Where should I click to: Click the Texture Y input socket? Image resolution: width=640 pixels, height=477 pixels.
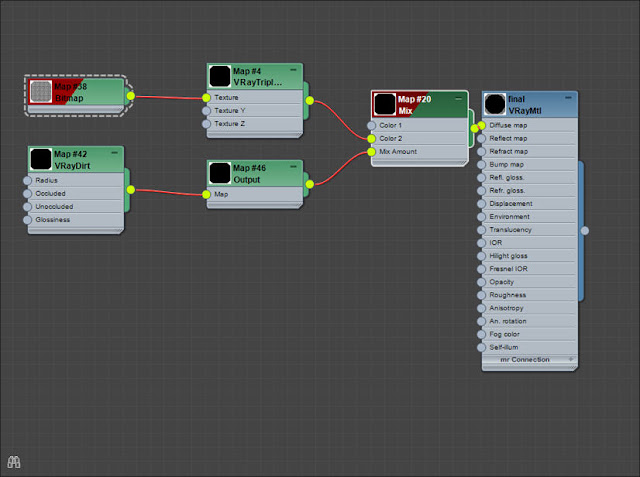(207, 111)
